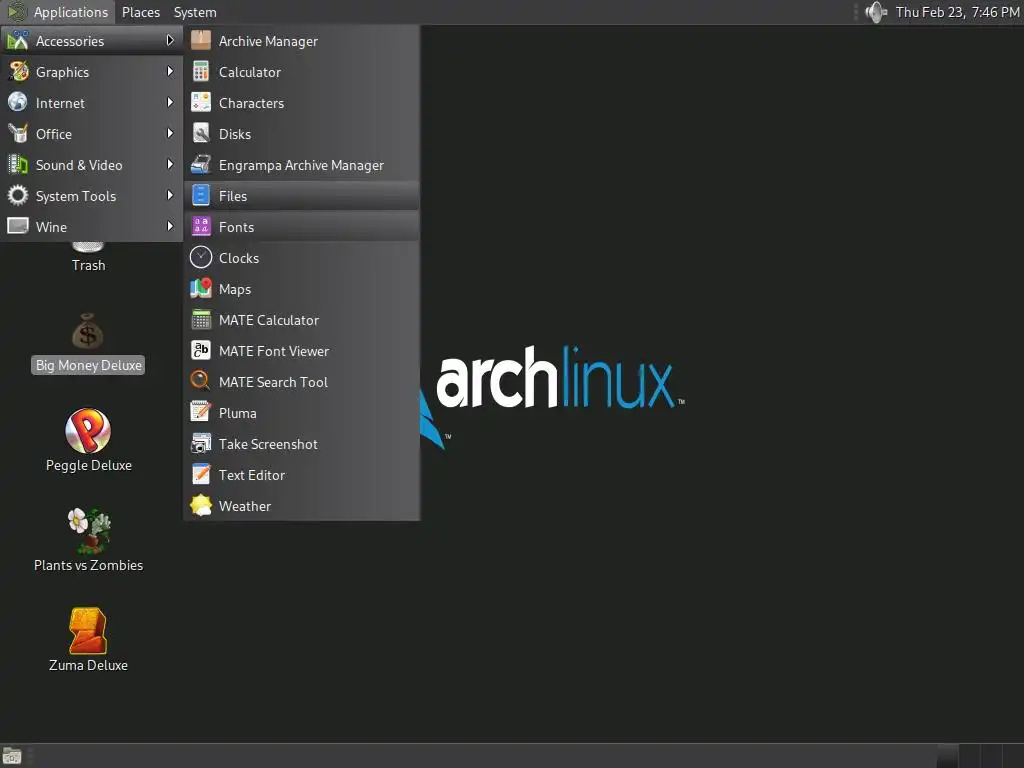
Task: Click the Pluma notepad icon
Action: coord(201,413)
